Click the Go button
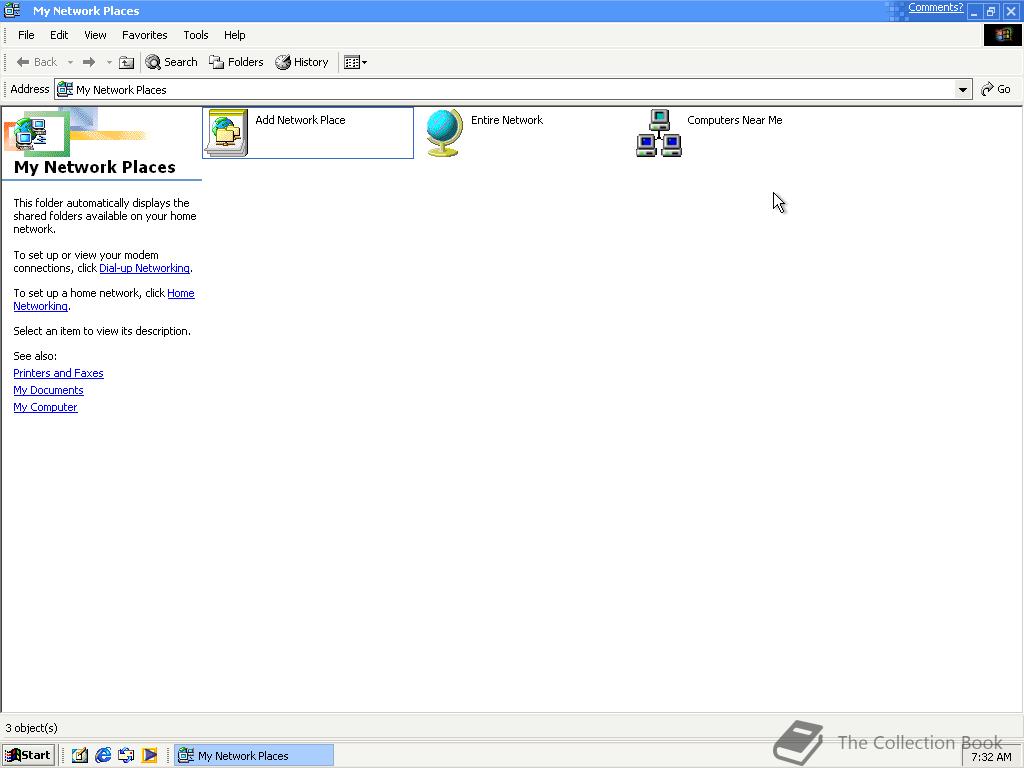 997,89
